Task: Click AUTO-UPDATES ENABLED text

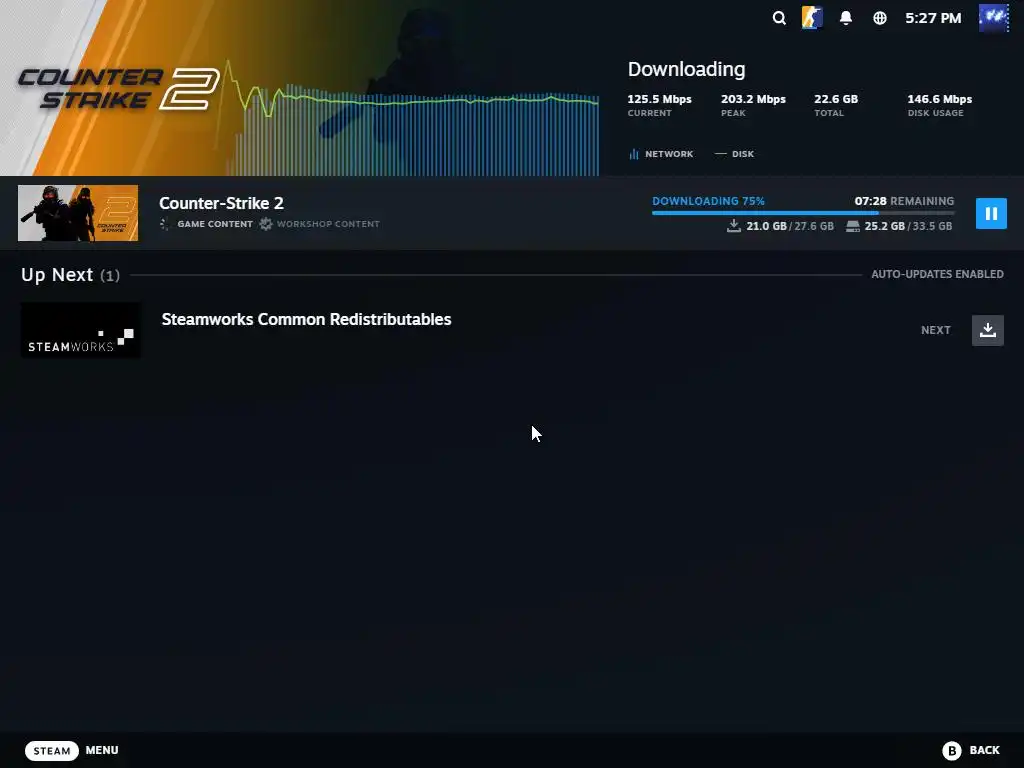Action: (937, 274)
